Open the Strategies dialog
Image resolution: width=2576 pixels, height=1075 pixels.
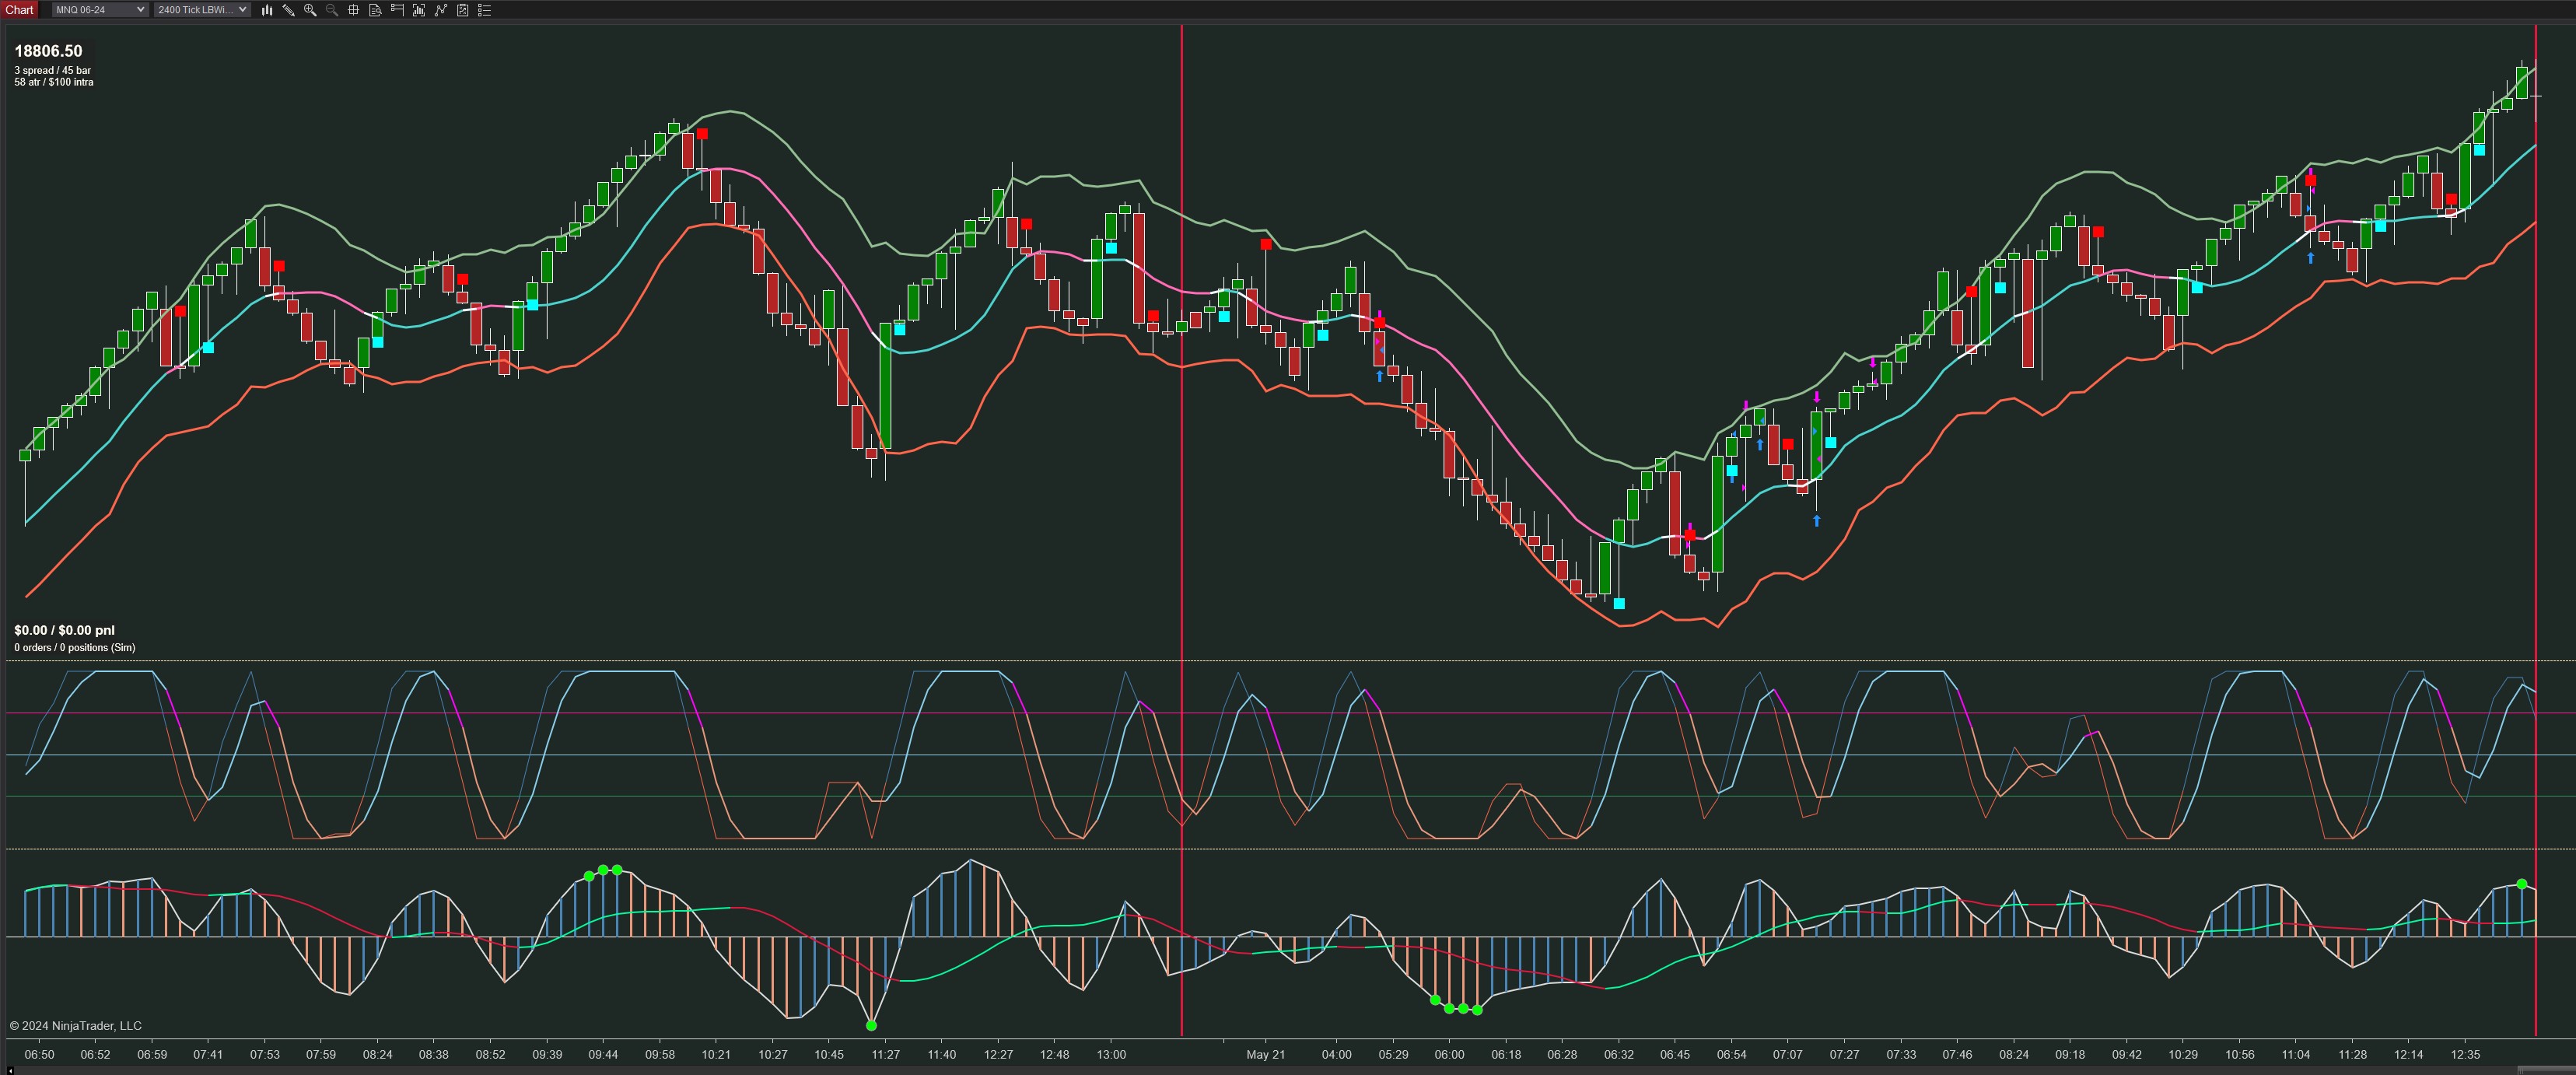[441, 10]
